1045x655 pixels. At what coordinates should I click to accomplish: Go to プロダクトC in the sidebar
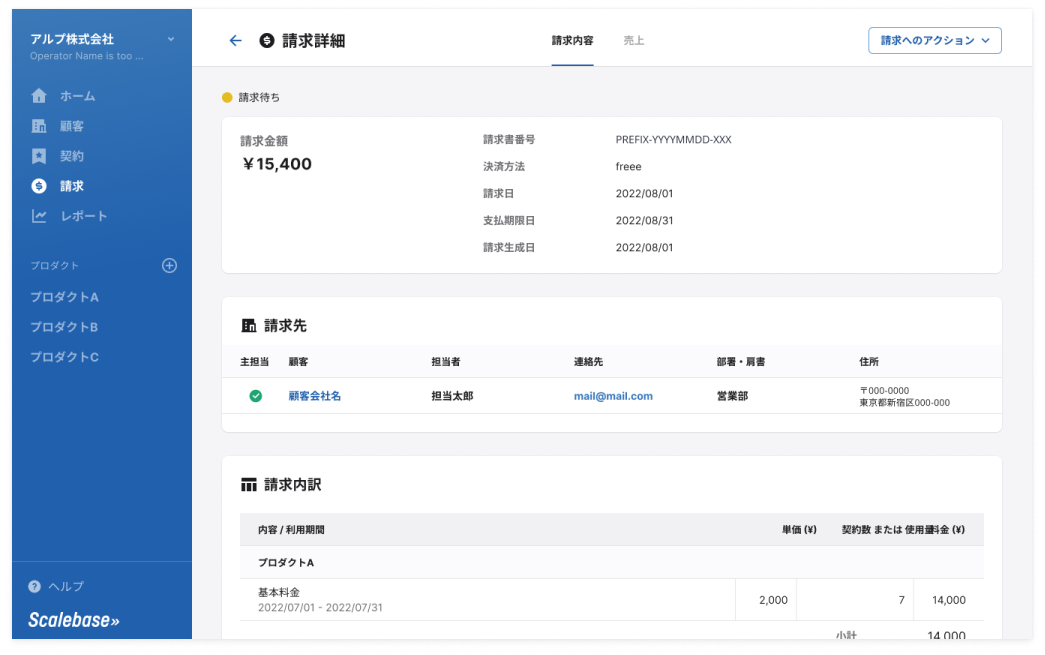pos(64,357)
